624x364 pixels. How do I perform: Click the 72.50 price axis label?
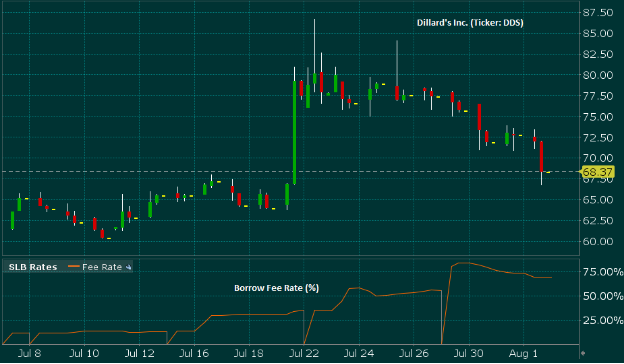pyautogui.click(x=598, y=138)
